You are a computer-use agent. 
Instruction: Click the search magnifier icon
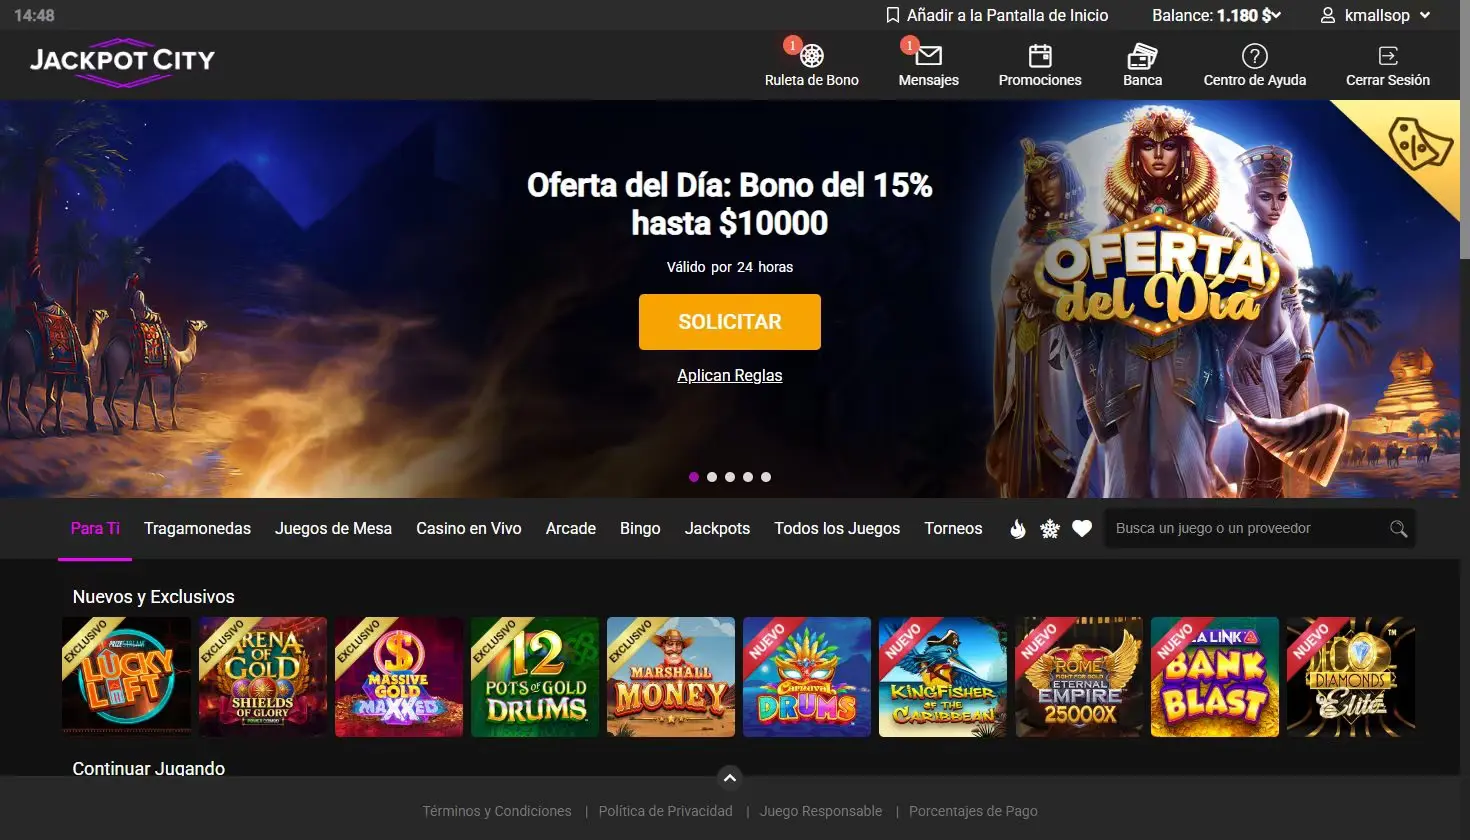click(1398, 529)
